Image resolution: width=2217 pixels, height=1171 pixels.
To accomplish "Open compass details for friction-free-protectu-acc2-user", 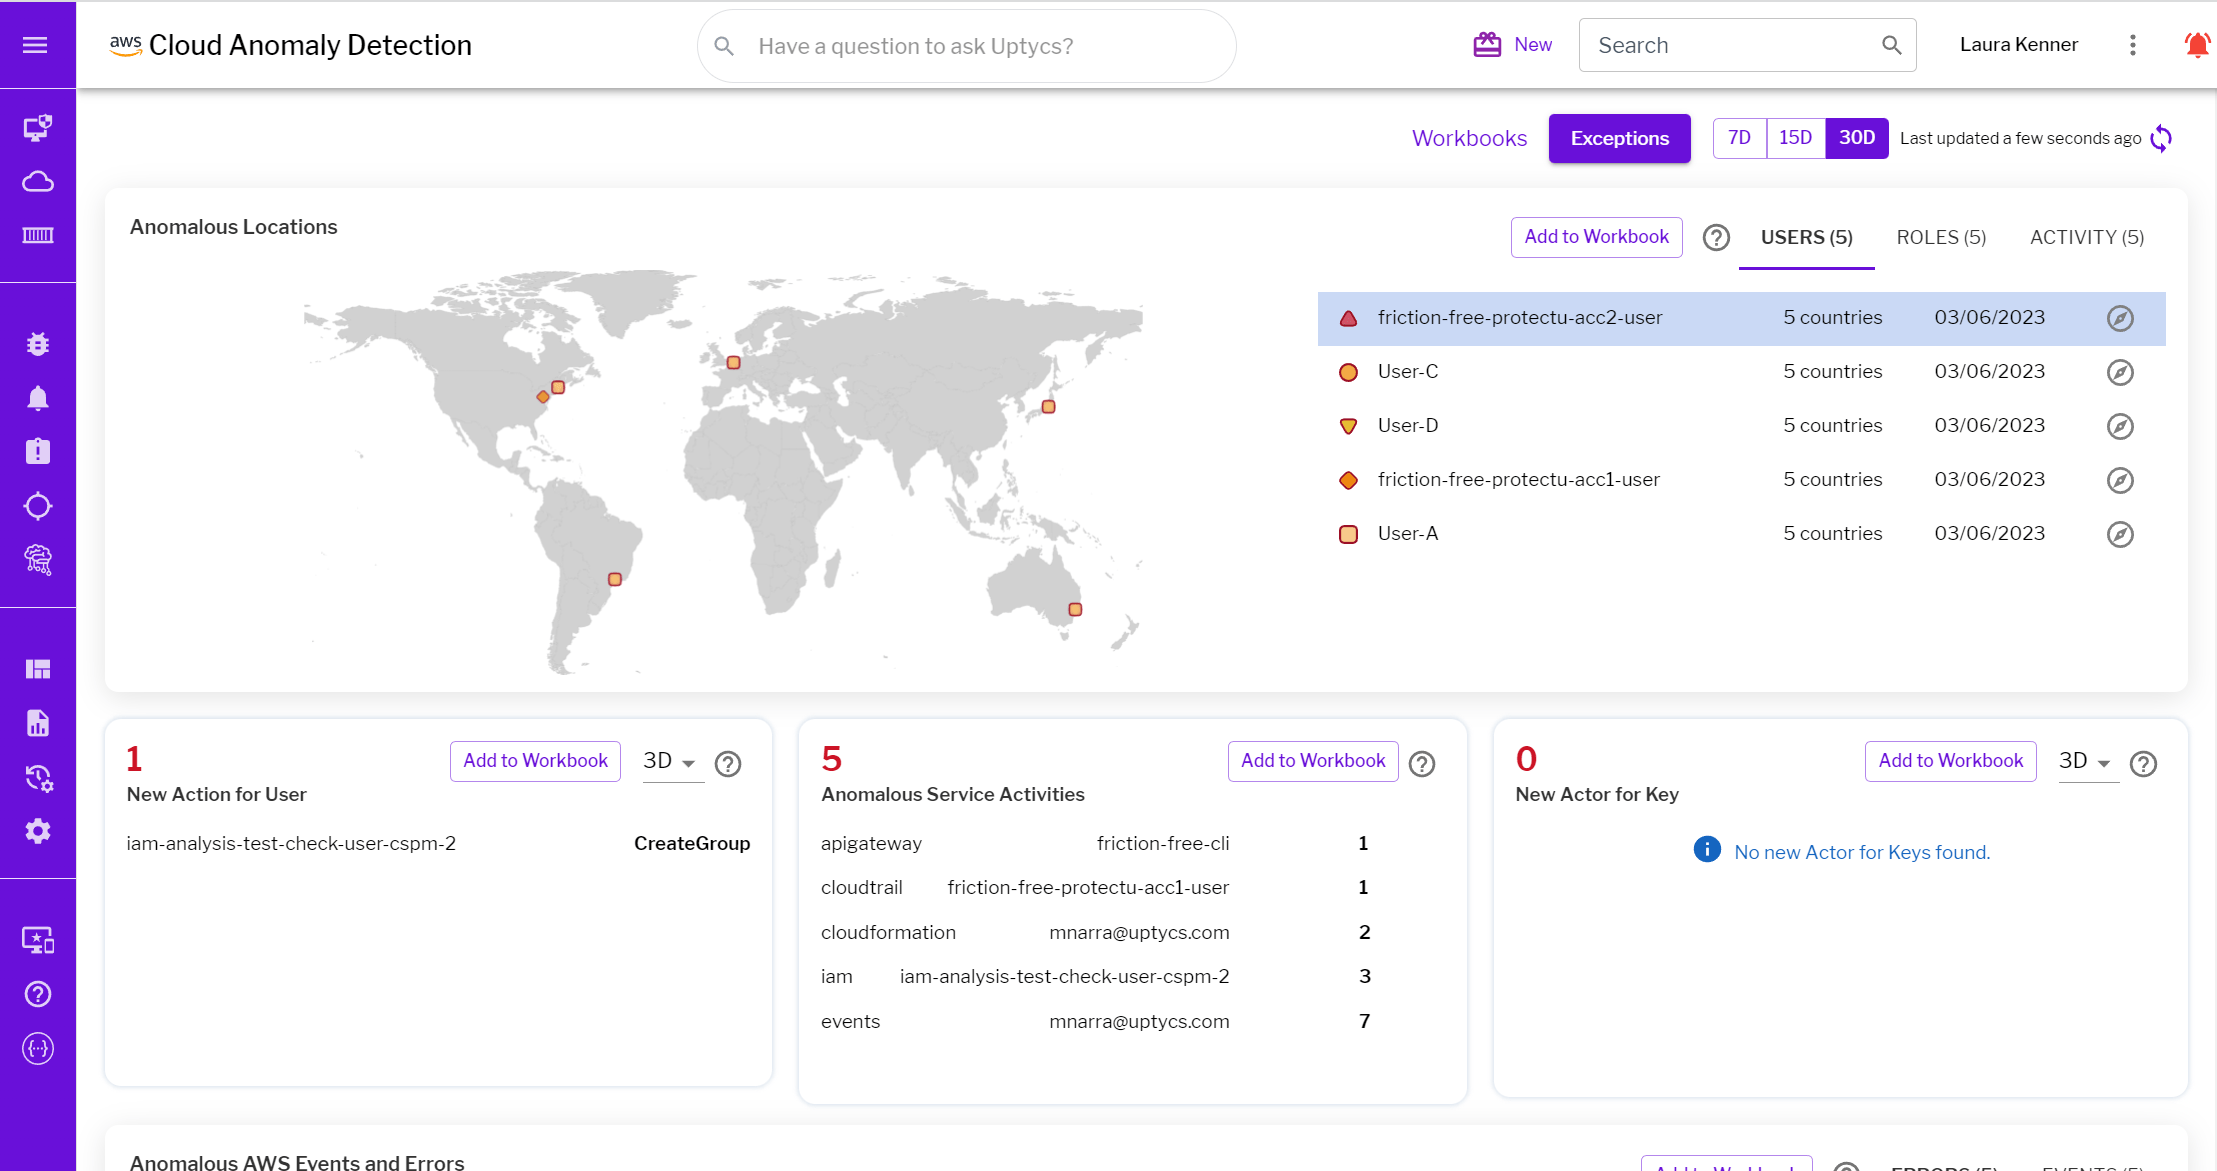I will click(2122, 318).
